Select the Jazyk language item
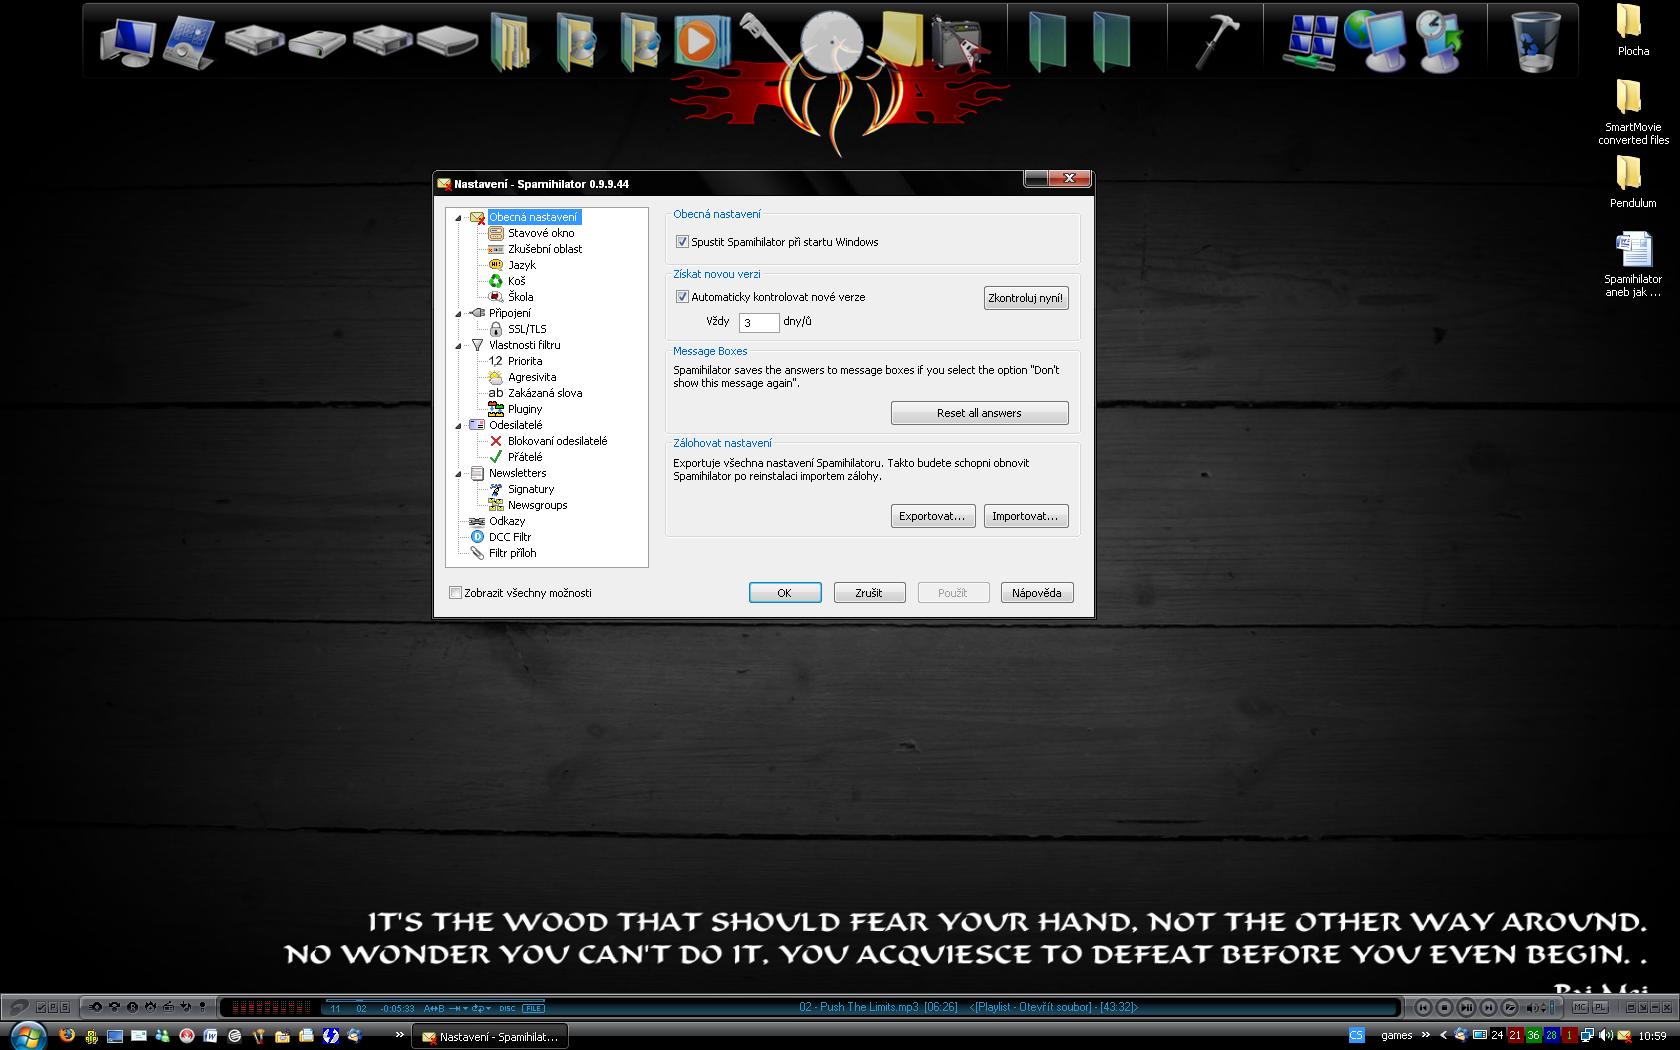1680x1050 pixels. tap(522, 265)
